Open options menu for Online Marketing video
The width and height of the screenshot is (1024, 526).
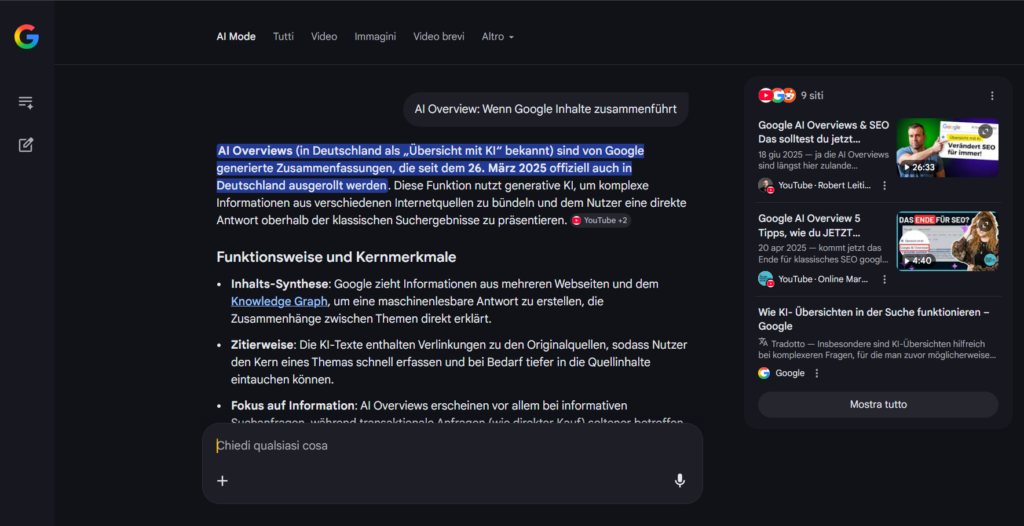click(885, 279)
